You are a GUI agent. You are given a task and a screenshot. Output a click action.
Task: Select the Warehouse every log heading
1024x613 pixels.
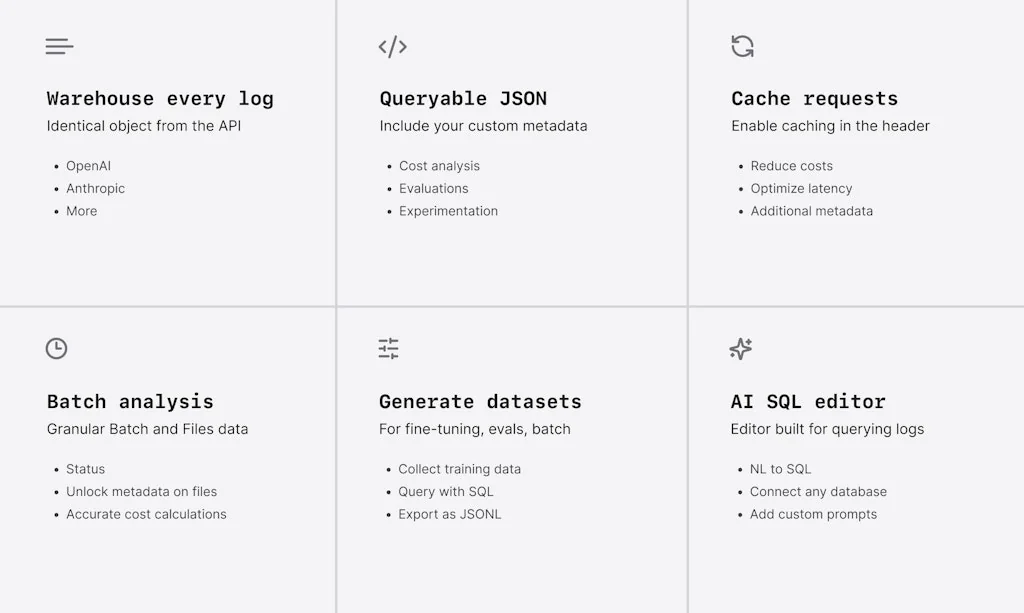tap(160, 98)
